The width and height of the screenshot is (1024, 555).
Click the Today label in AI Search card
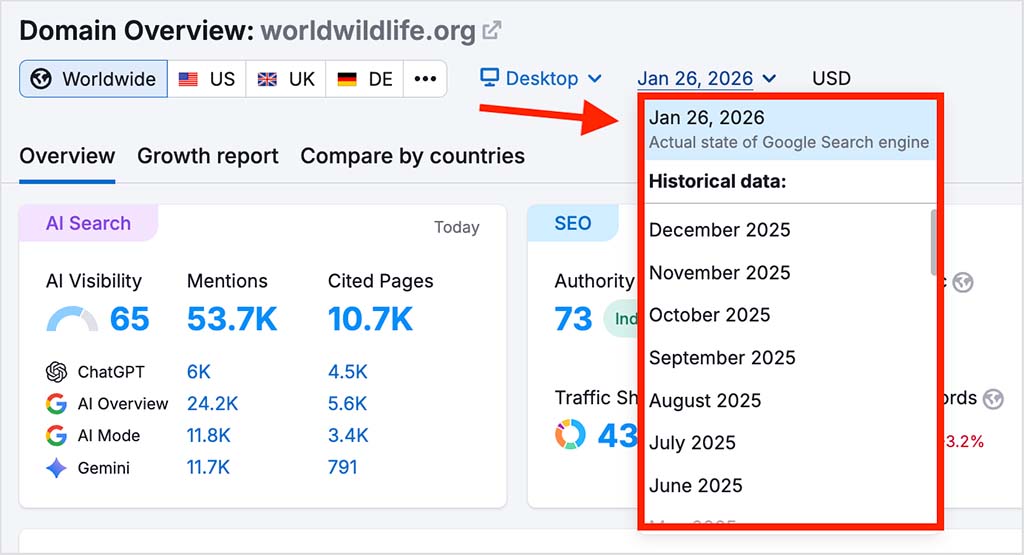tap(456, 227)
